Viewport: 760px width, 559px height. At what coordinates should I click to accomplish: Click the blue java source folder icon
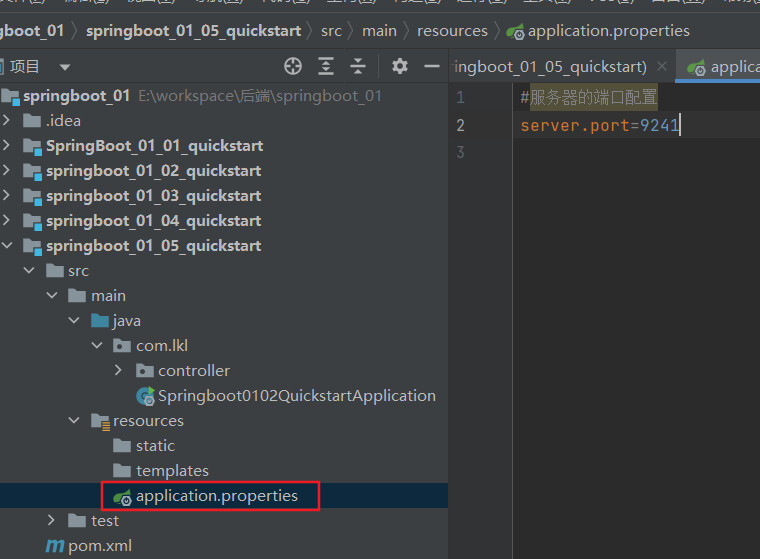pyautogui.click(x=100, y=320)
